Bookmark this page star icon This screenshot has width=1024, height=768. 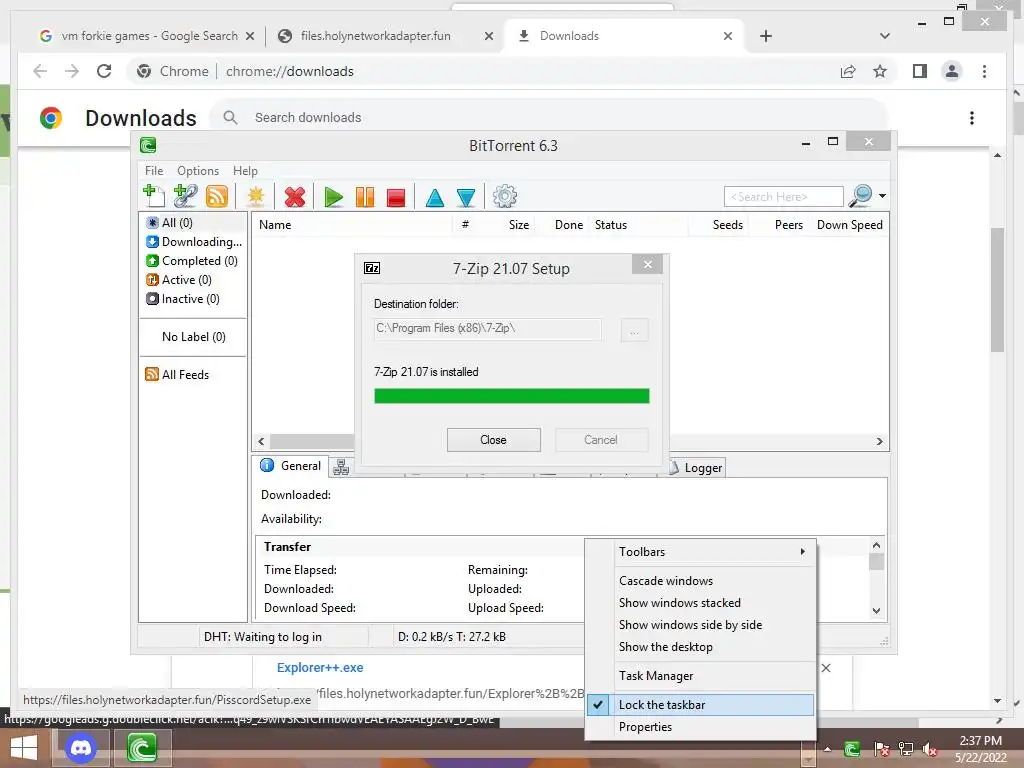880,71
